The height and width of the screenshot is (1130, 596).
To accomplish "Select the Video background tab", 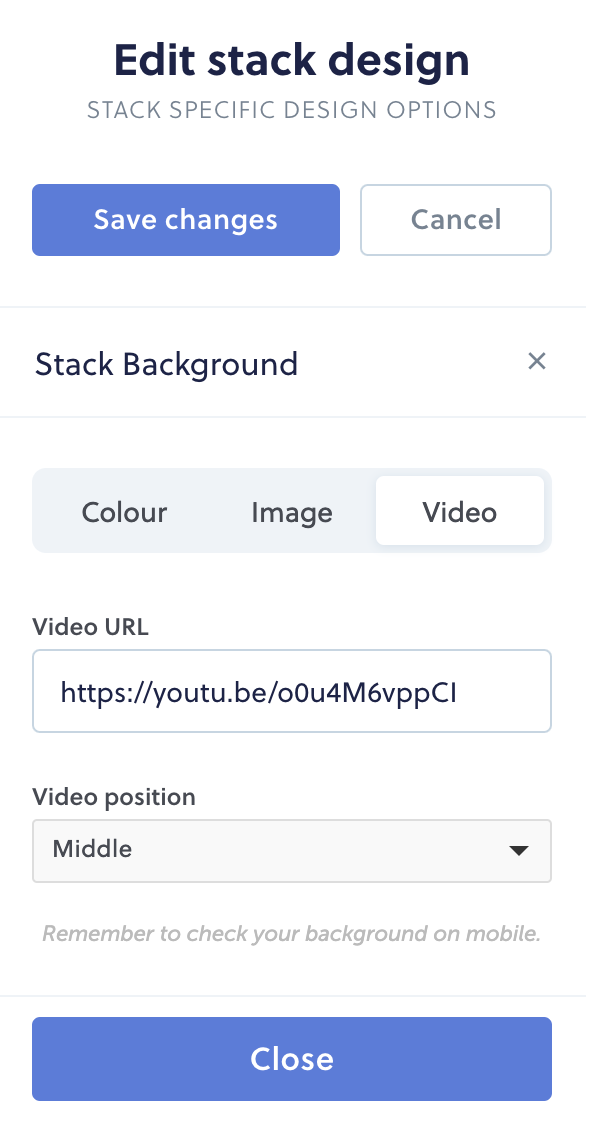I will (x=460, y=511).
